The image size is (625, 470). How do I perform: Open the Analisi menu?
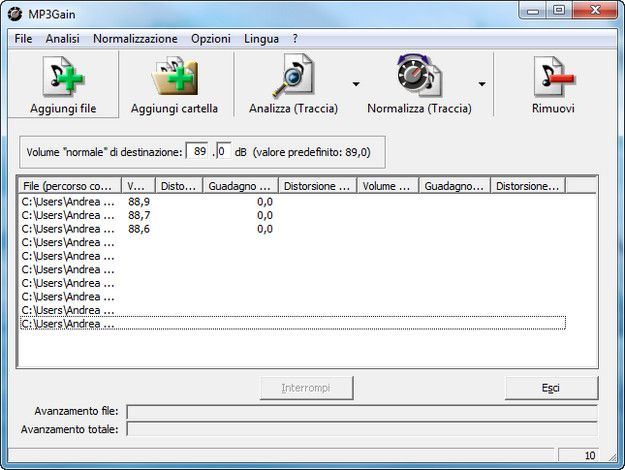(62, 38)
